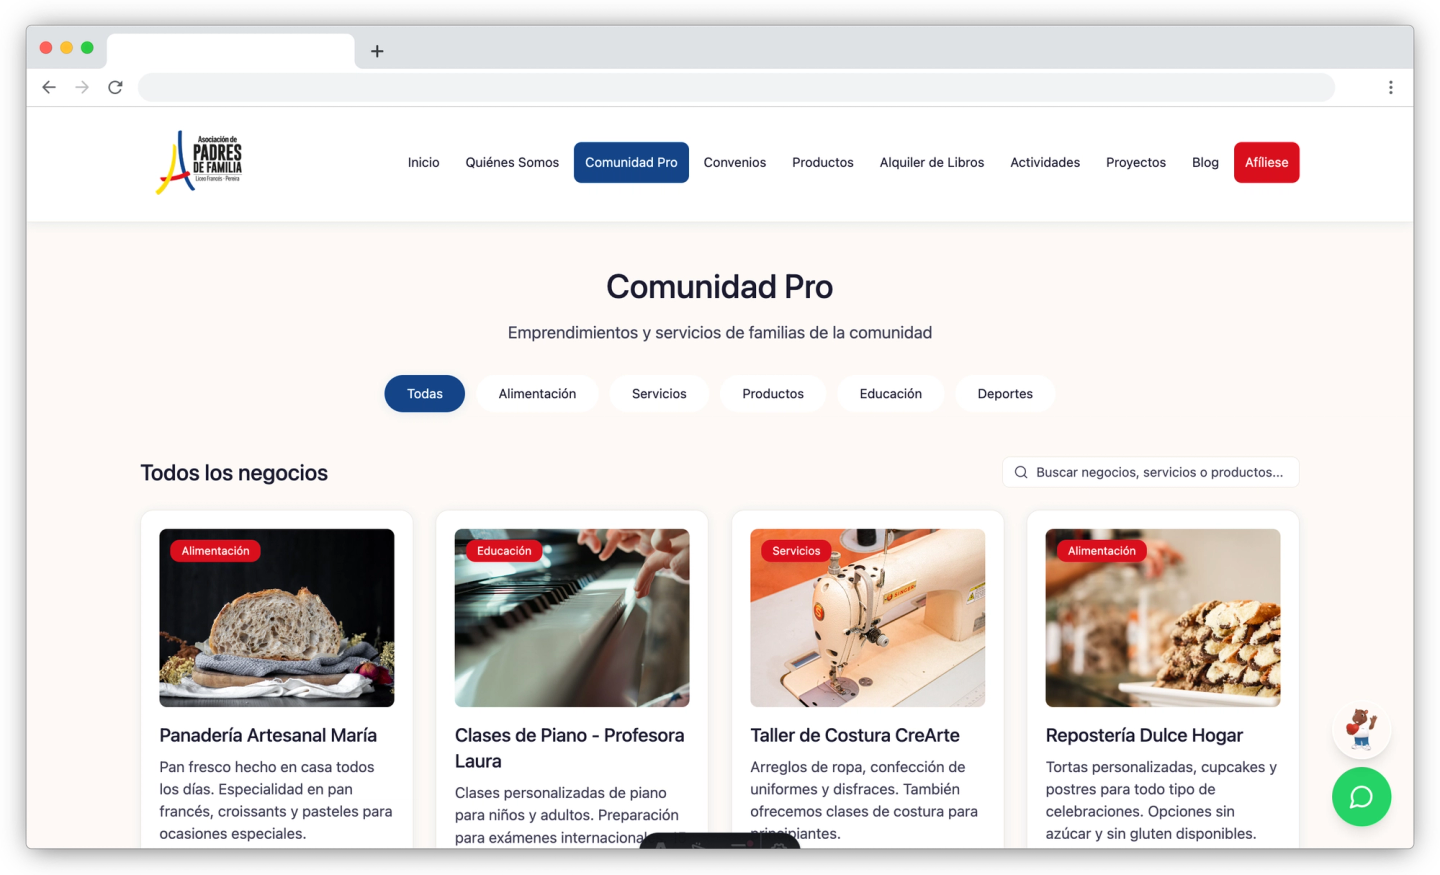
Task: Click the Todos los negocios heading
Action: point(234,473)
